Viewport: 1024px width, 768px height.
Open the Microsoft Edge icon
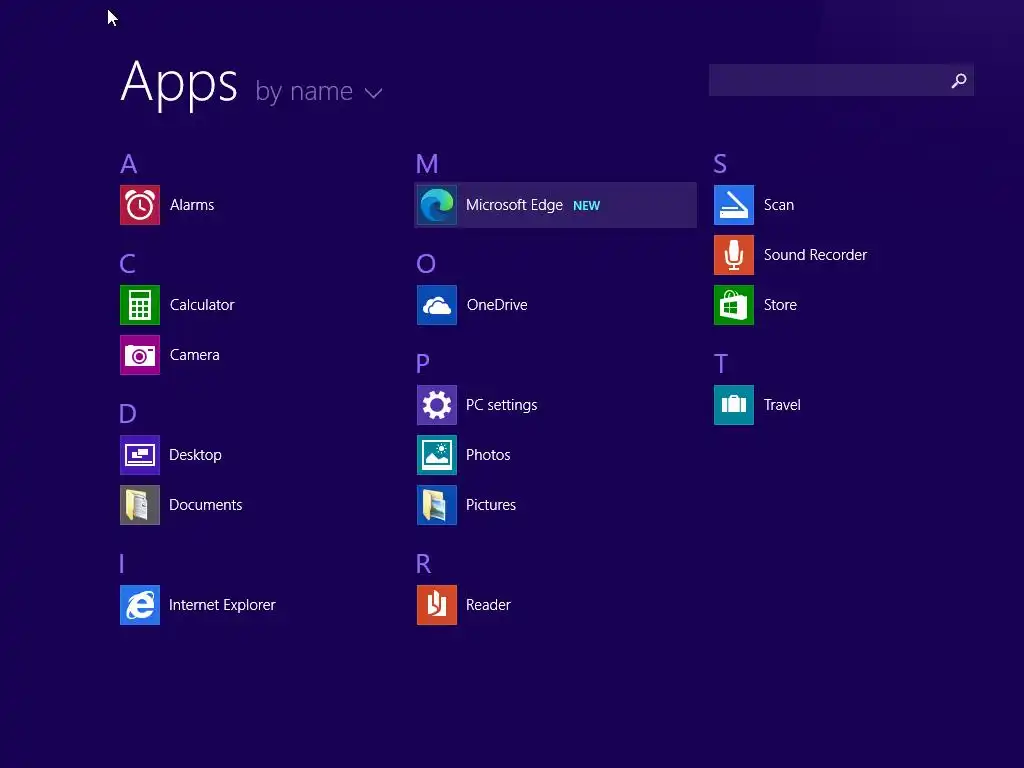click(x=437, y=205)
